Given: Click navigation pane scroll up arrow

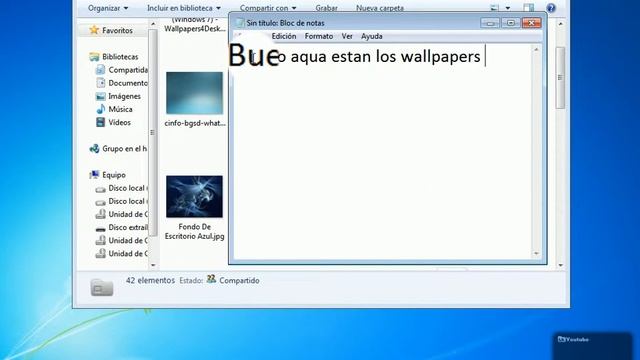Looking at the screenshot, I should click(153, 24).
